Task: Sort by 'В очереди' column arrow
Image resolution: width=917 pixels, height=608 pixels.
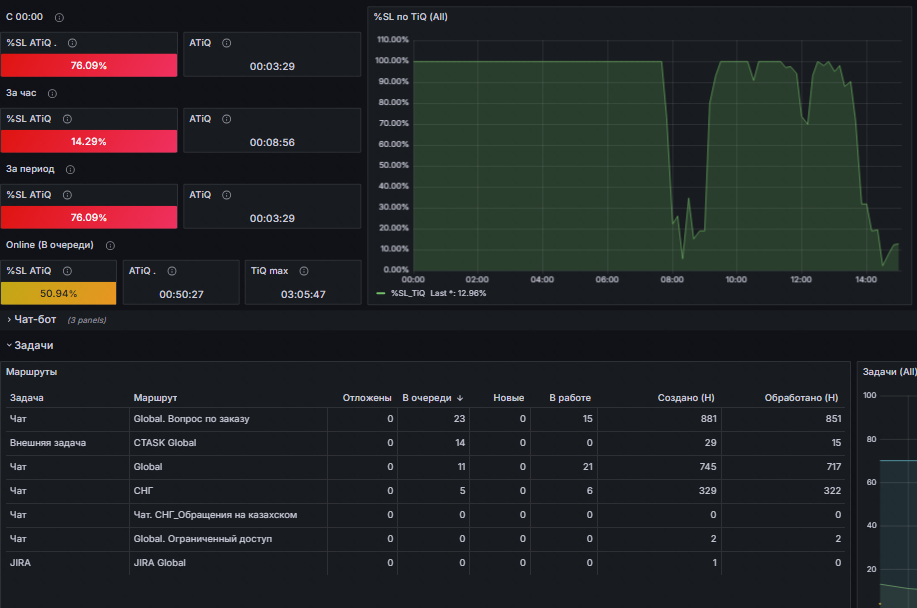Action: point(460,398)
